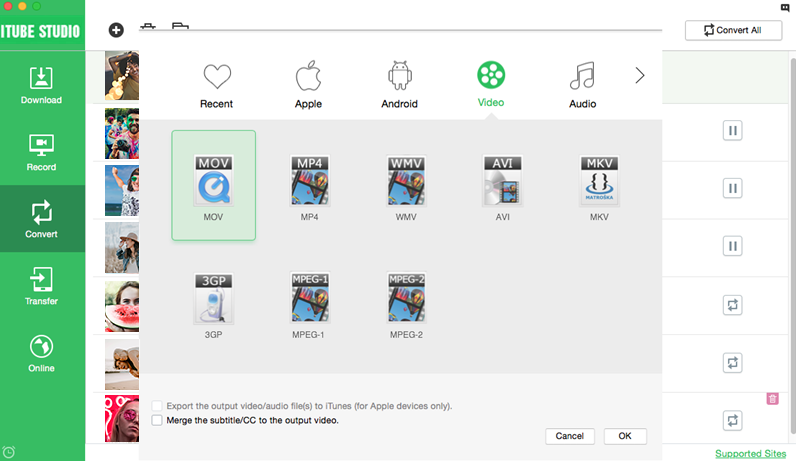Convert the pink sunglasses video item

click(733, 420)
